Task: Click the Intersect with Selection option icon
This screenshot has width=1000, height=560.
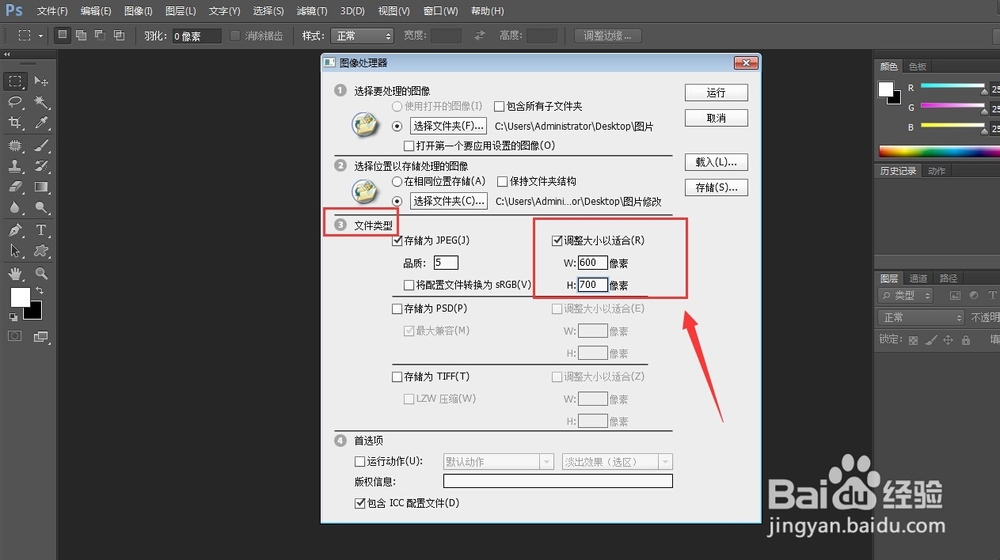Action: coord(119,35)
